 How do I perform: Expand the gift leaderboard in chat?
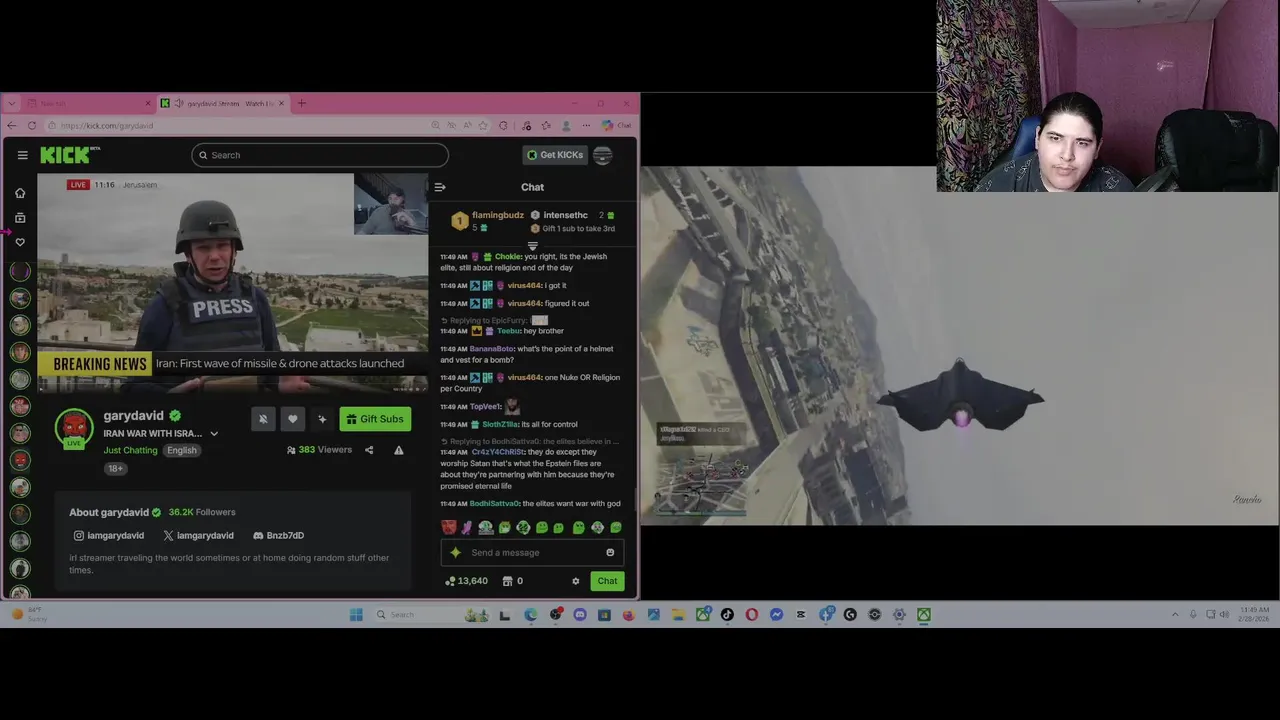coord(532,246)
